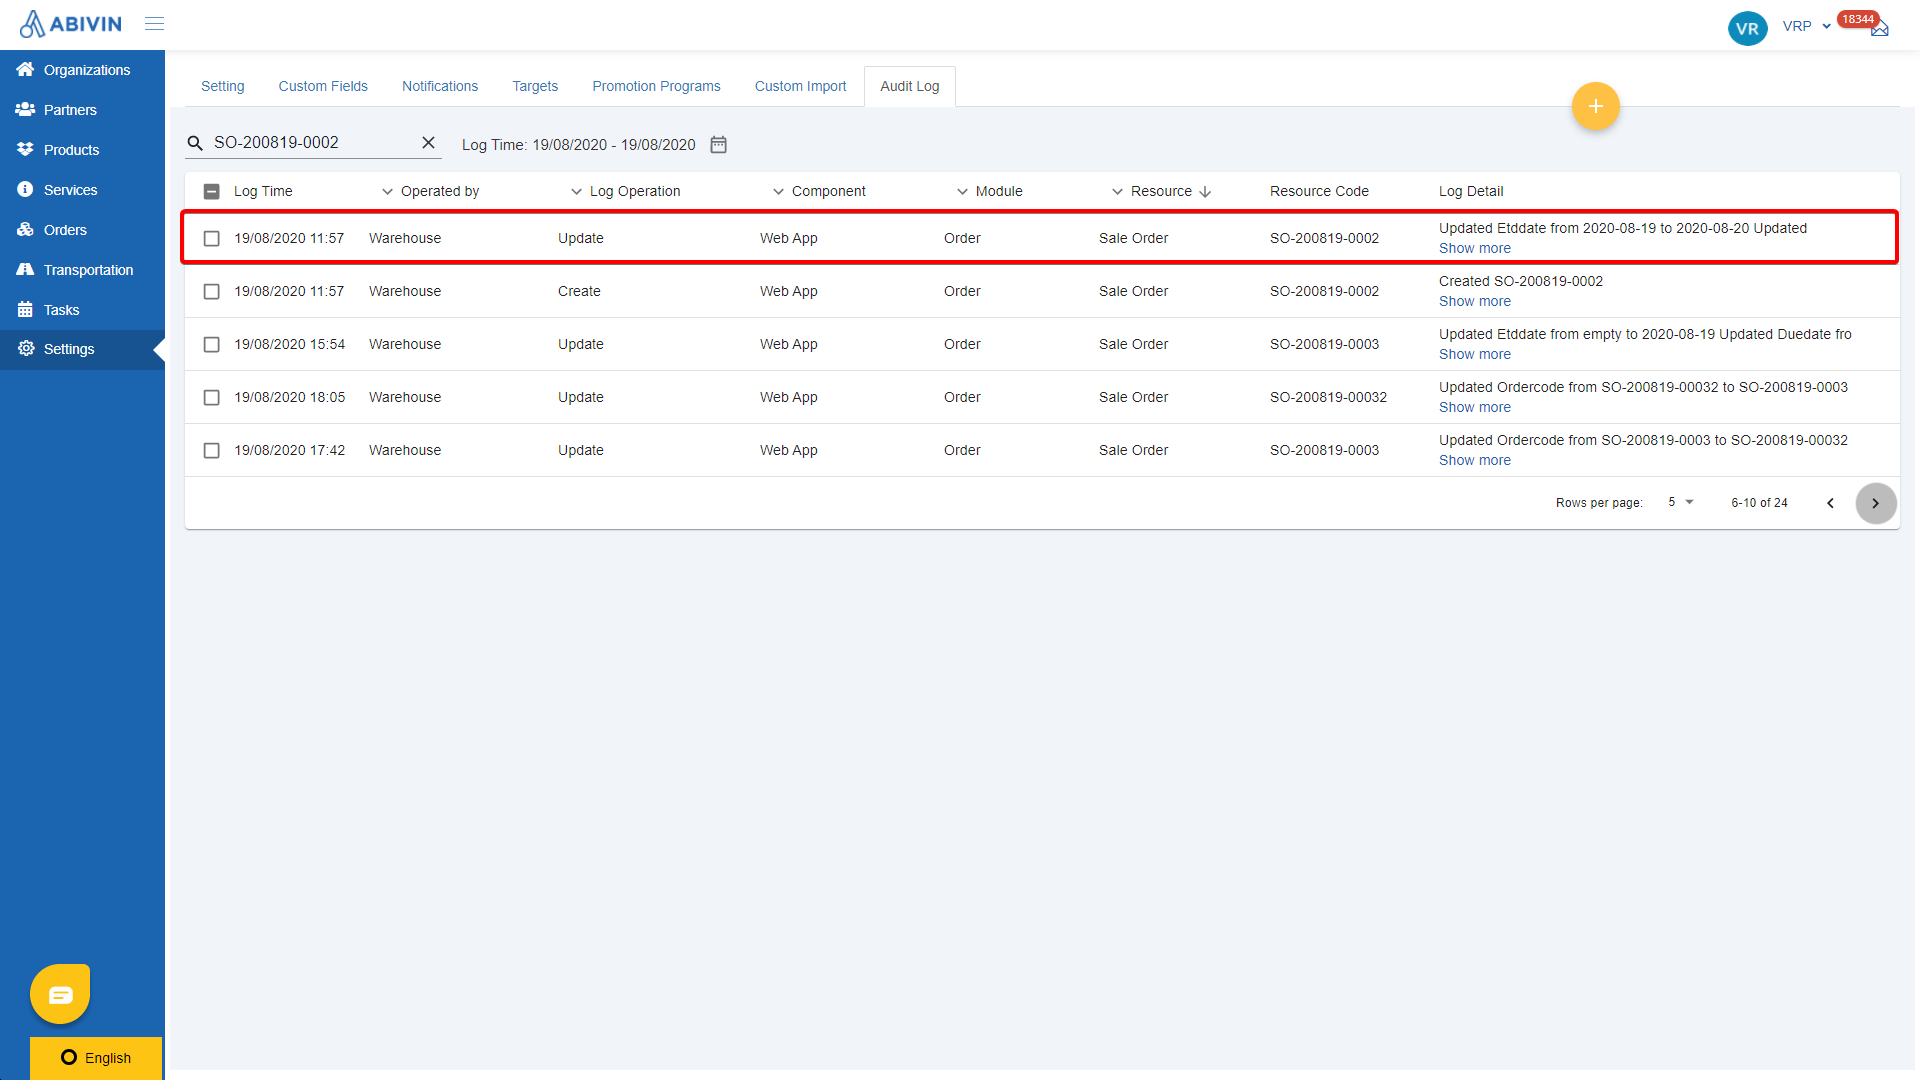The width and height of the screenshot is (1920, 1080).
Task: Toggle the hamburger sidebar menu
Action: 154,24
